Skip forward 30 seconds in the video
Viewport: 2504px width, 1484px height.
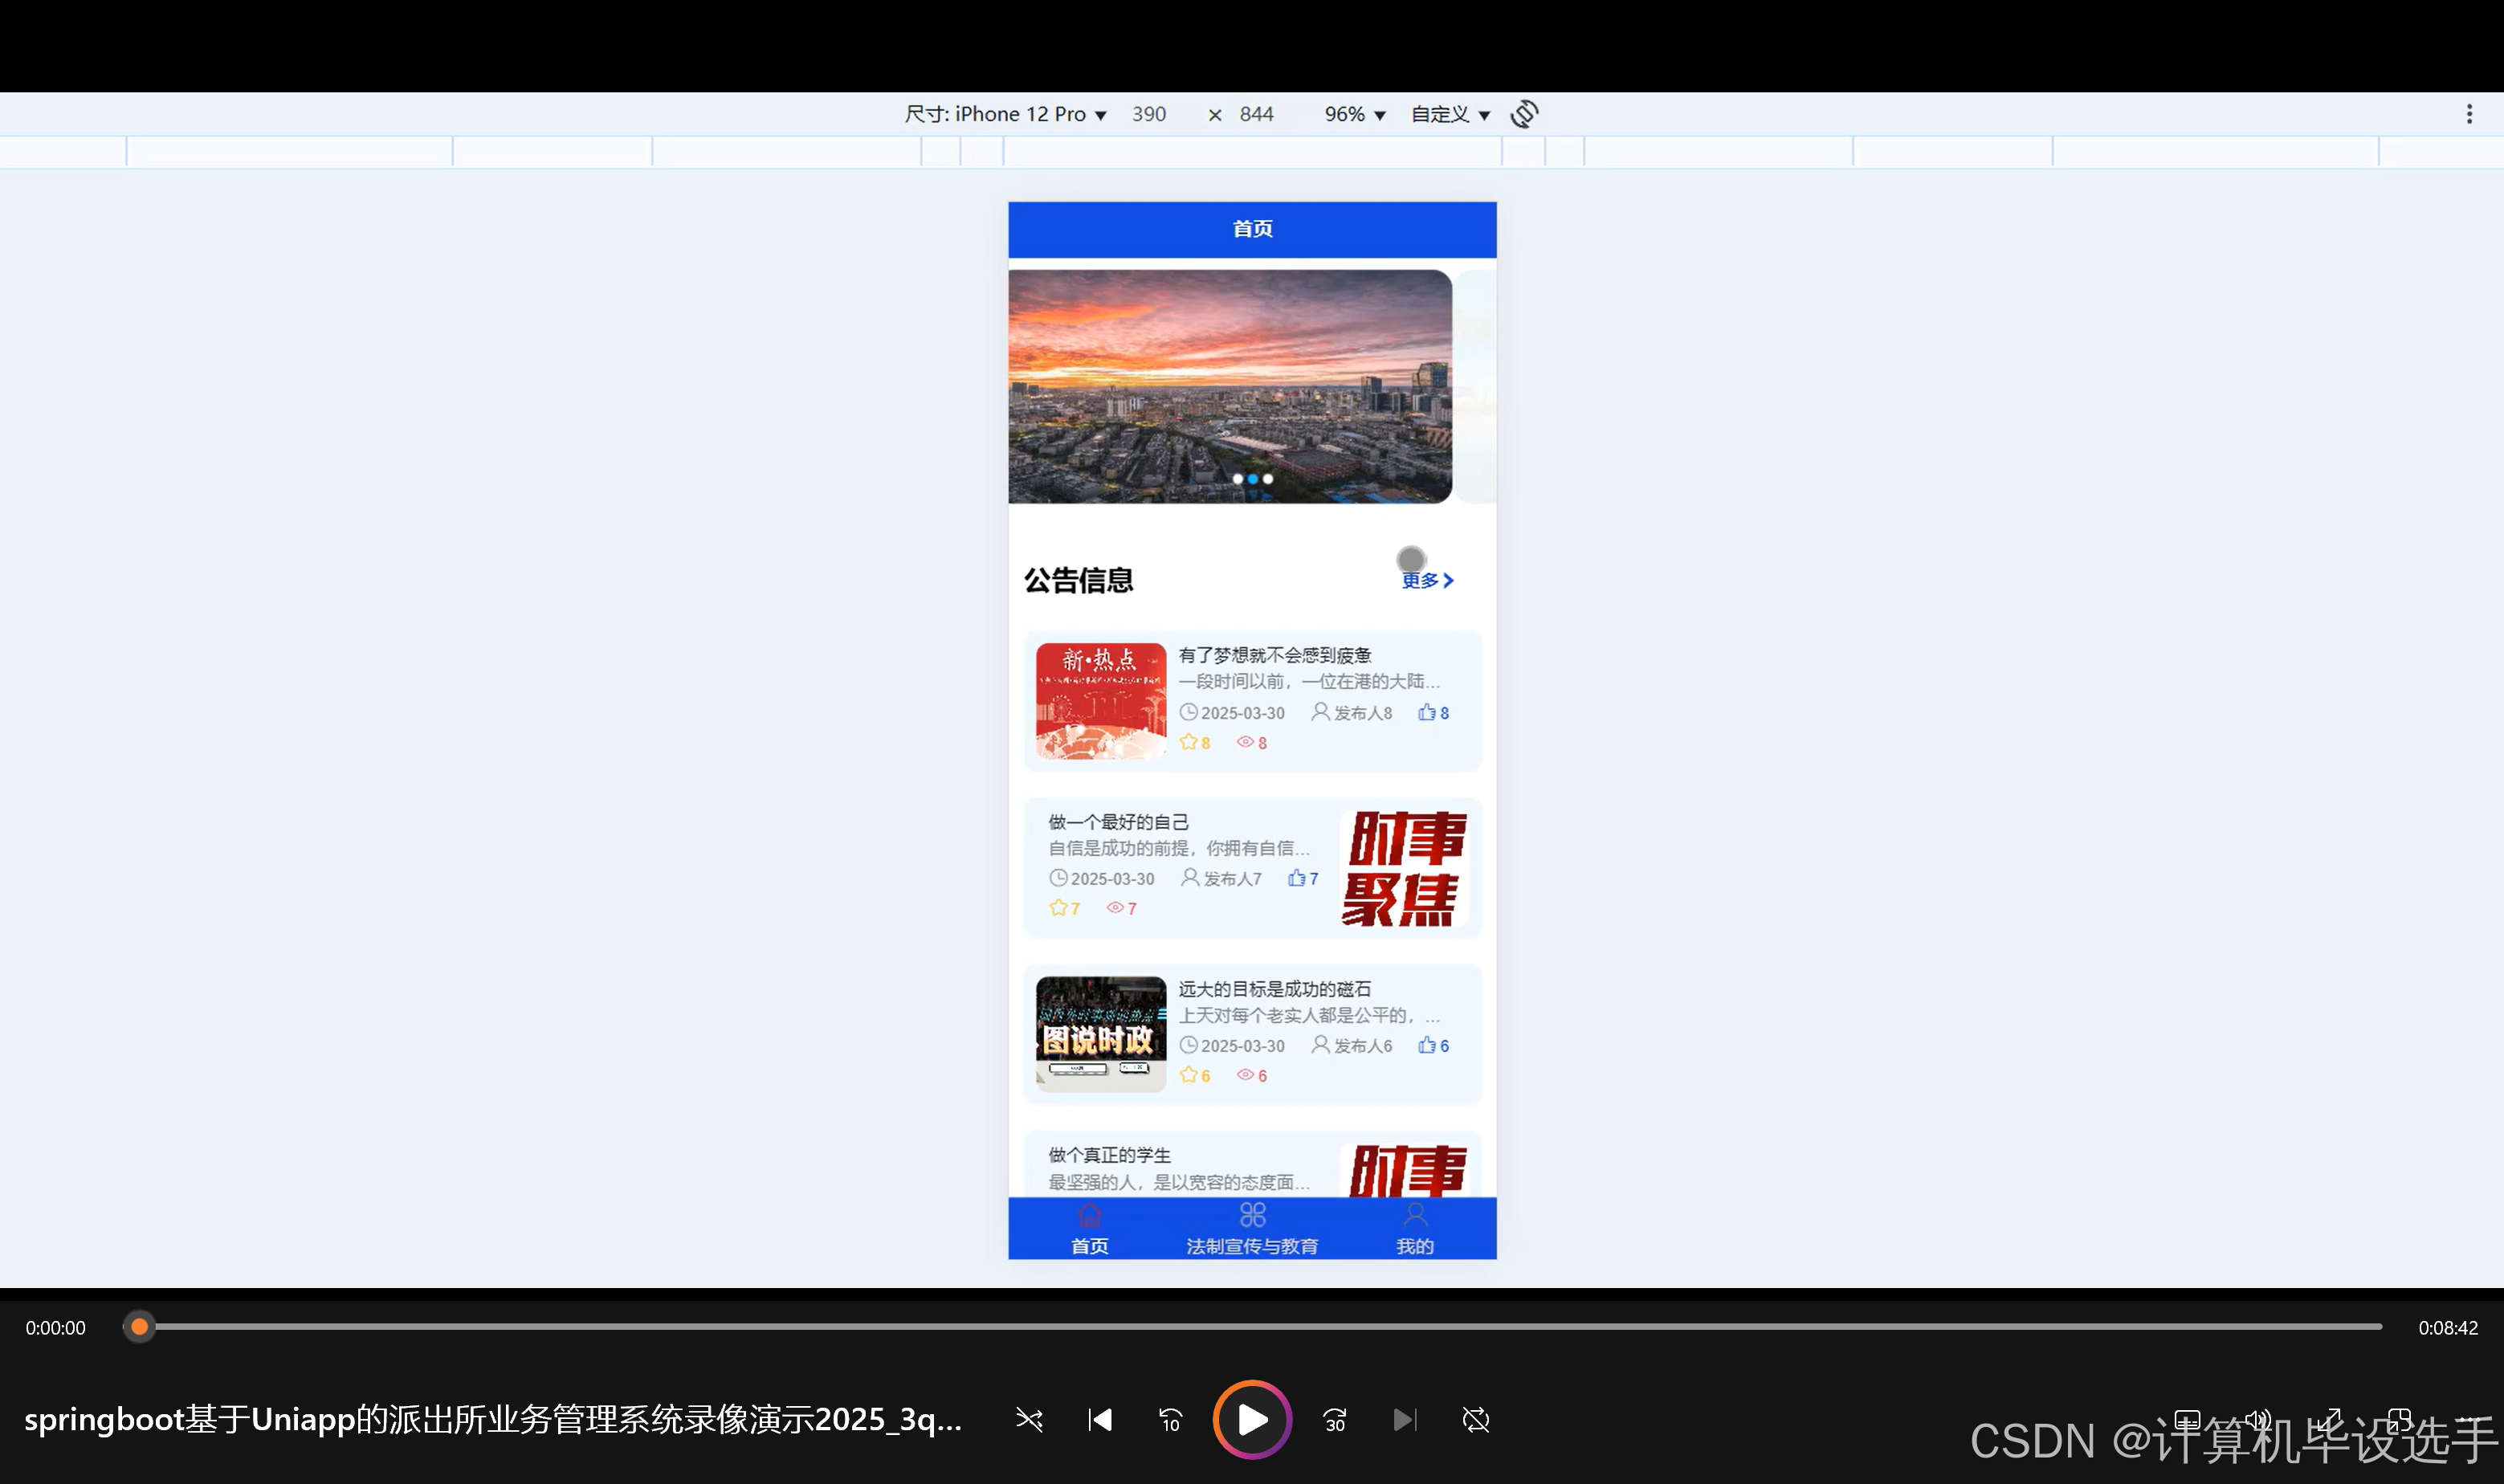point(1334,1419)
